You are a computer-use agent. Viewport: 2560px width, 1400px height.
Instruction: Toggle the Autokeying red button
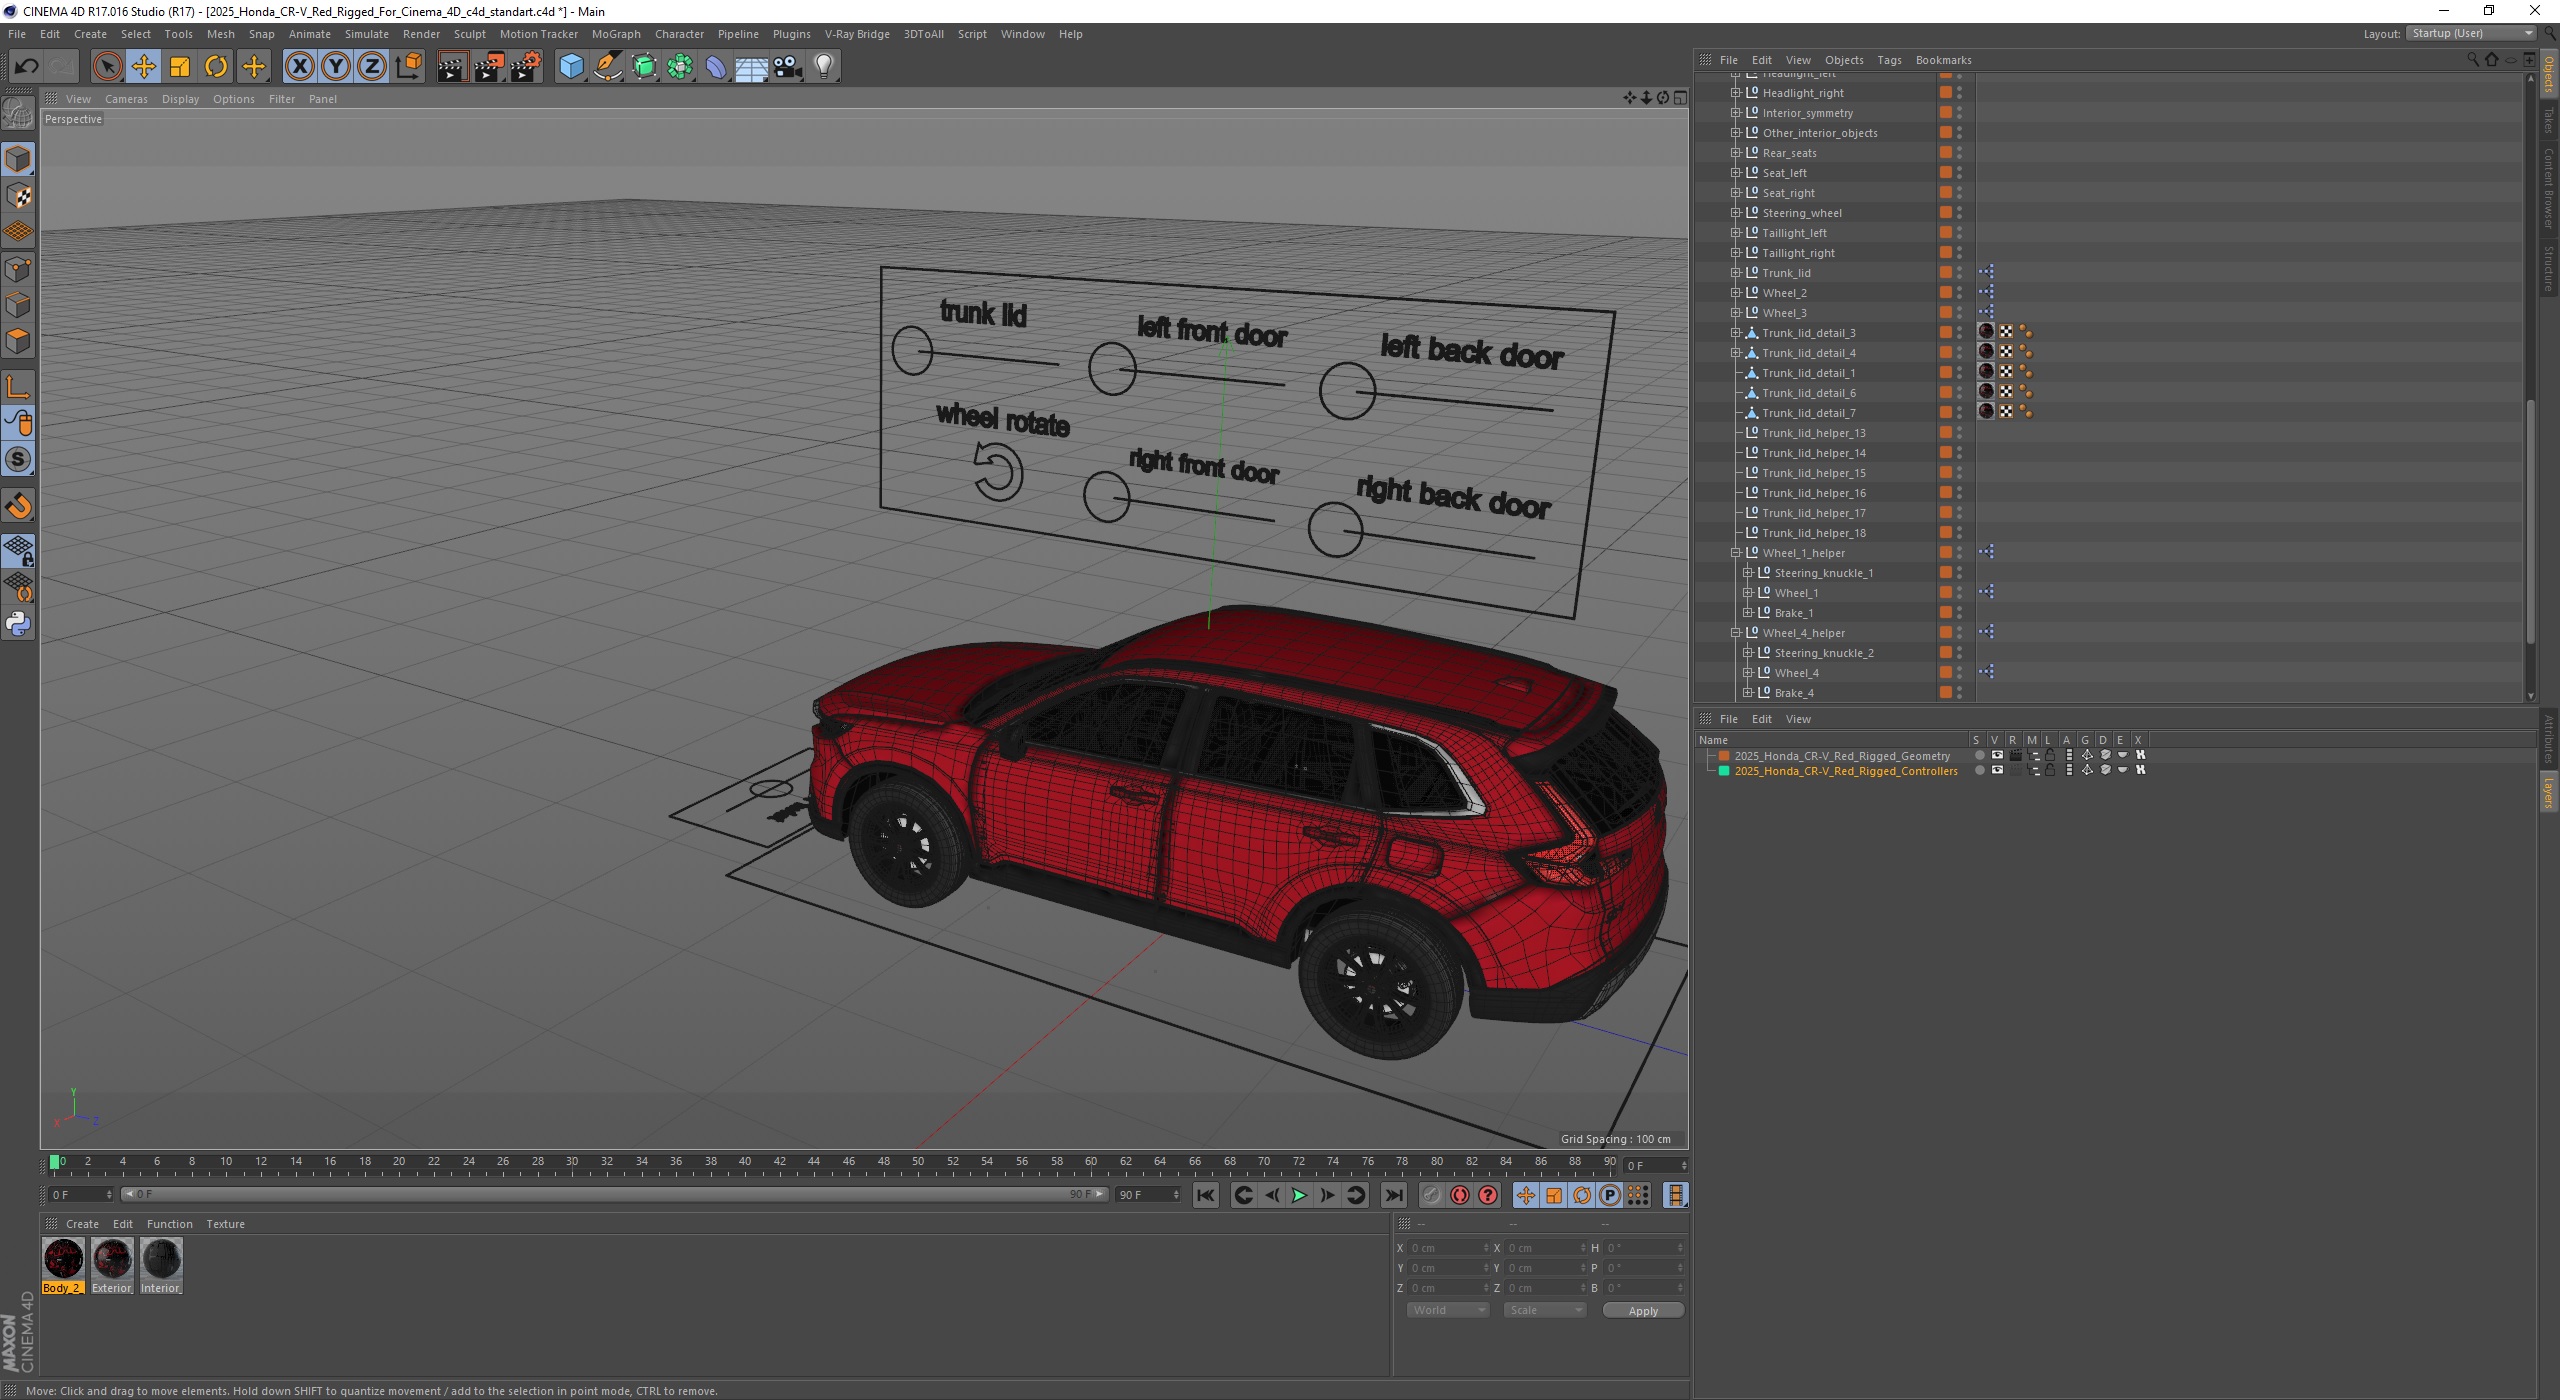pos(1460,1195)
